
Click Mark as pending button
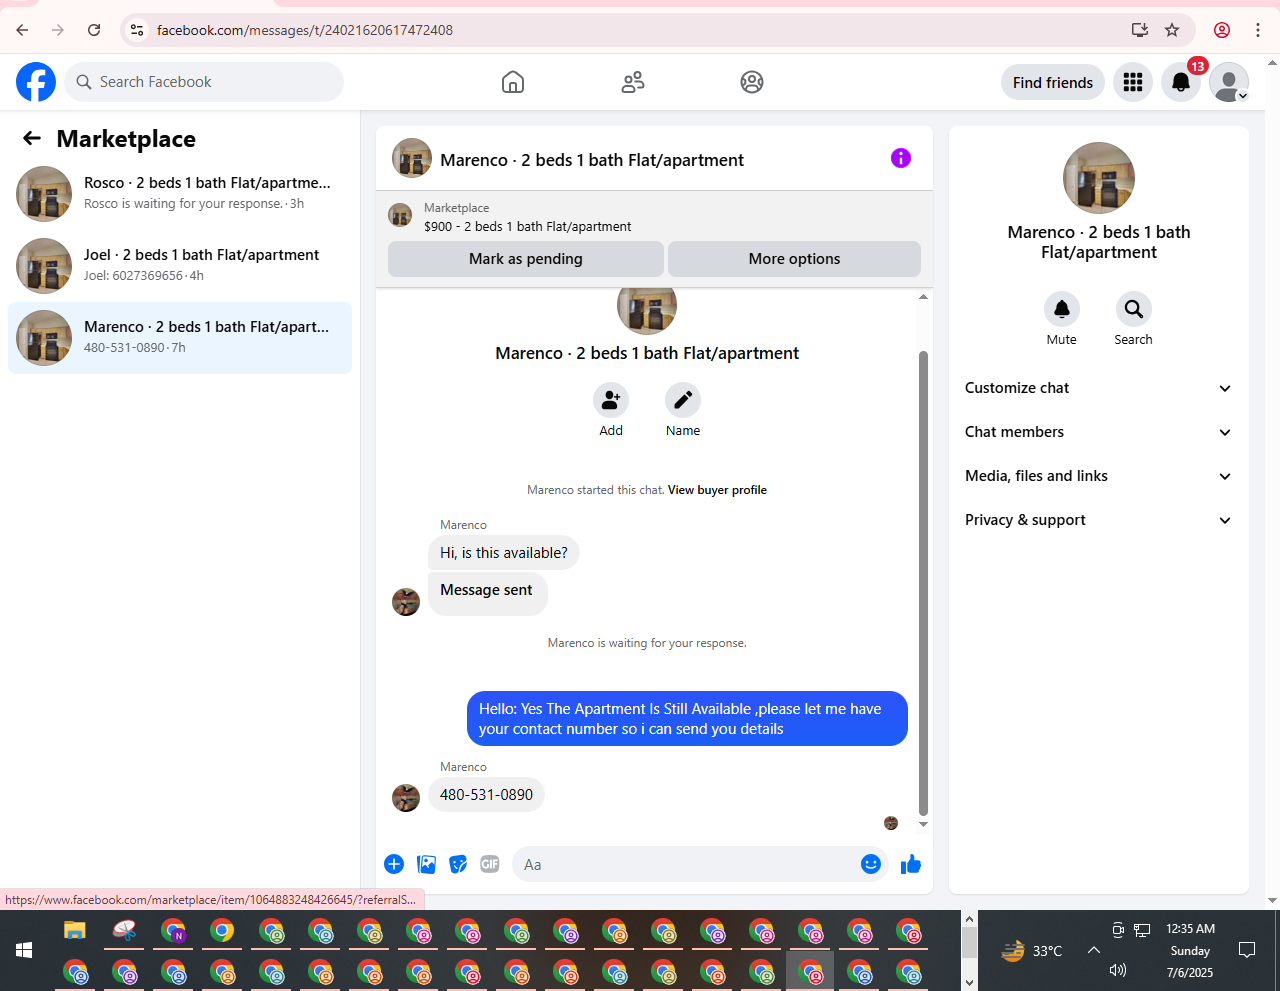(x=526, y=259)
